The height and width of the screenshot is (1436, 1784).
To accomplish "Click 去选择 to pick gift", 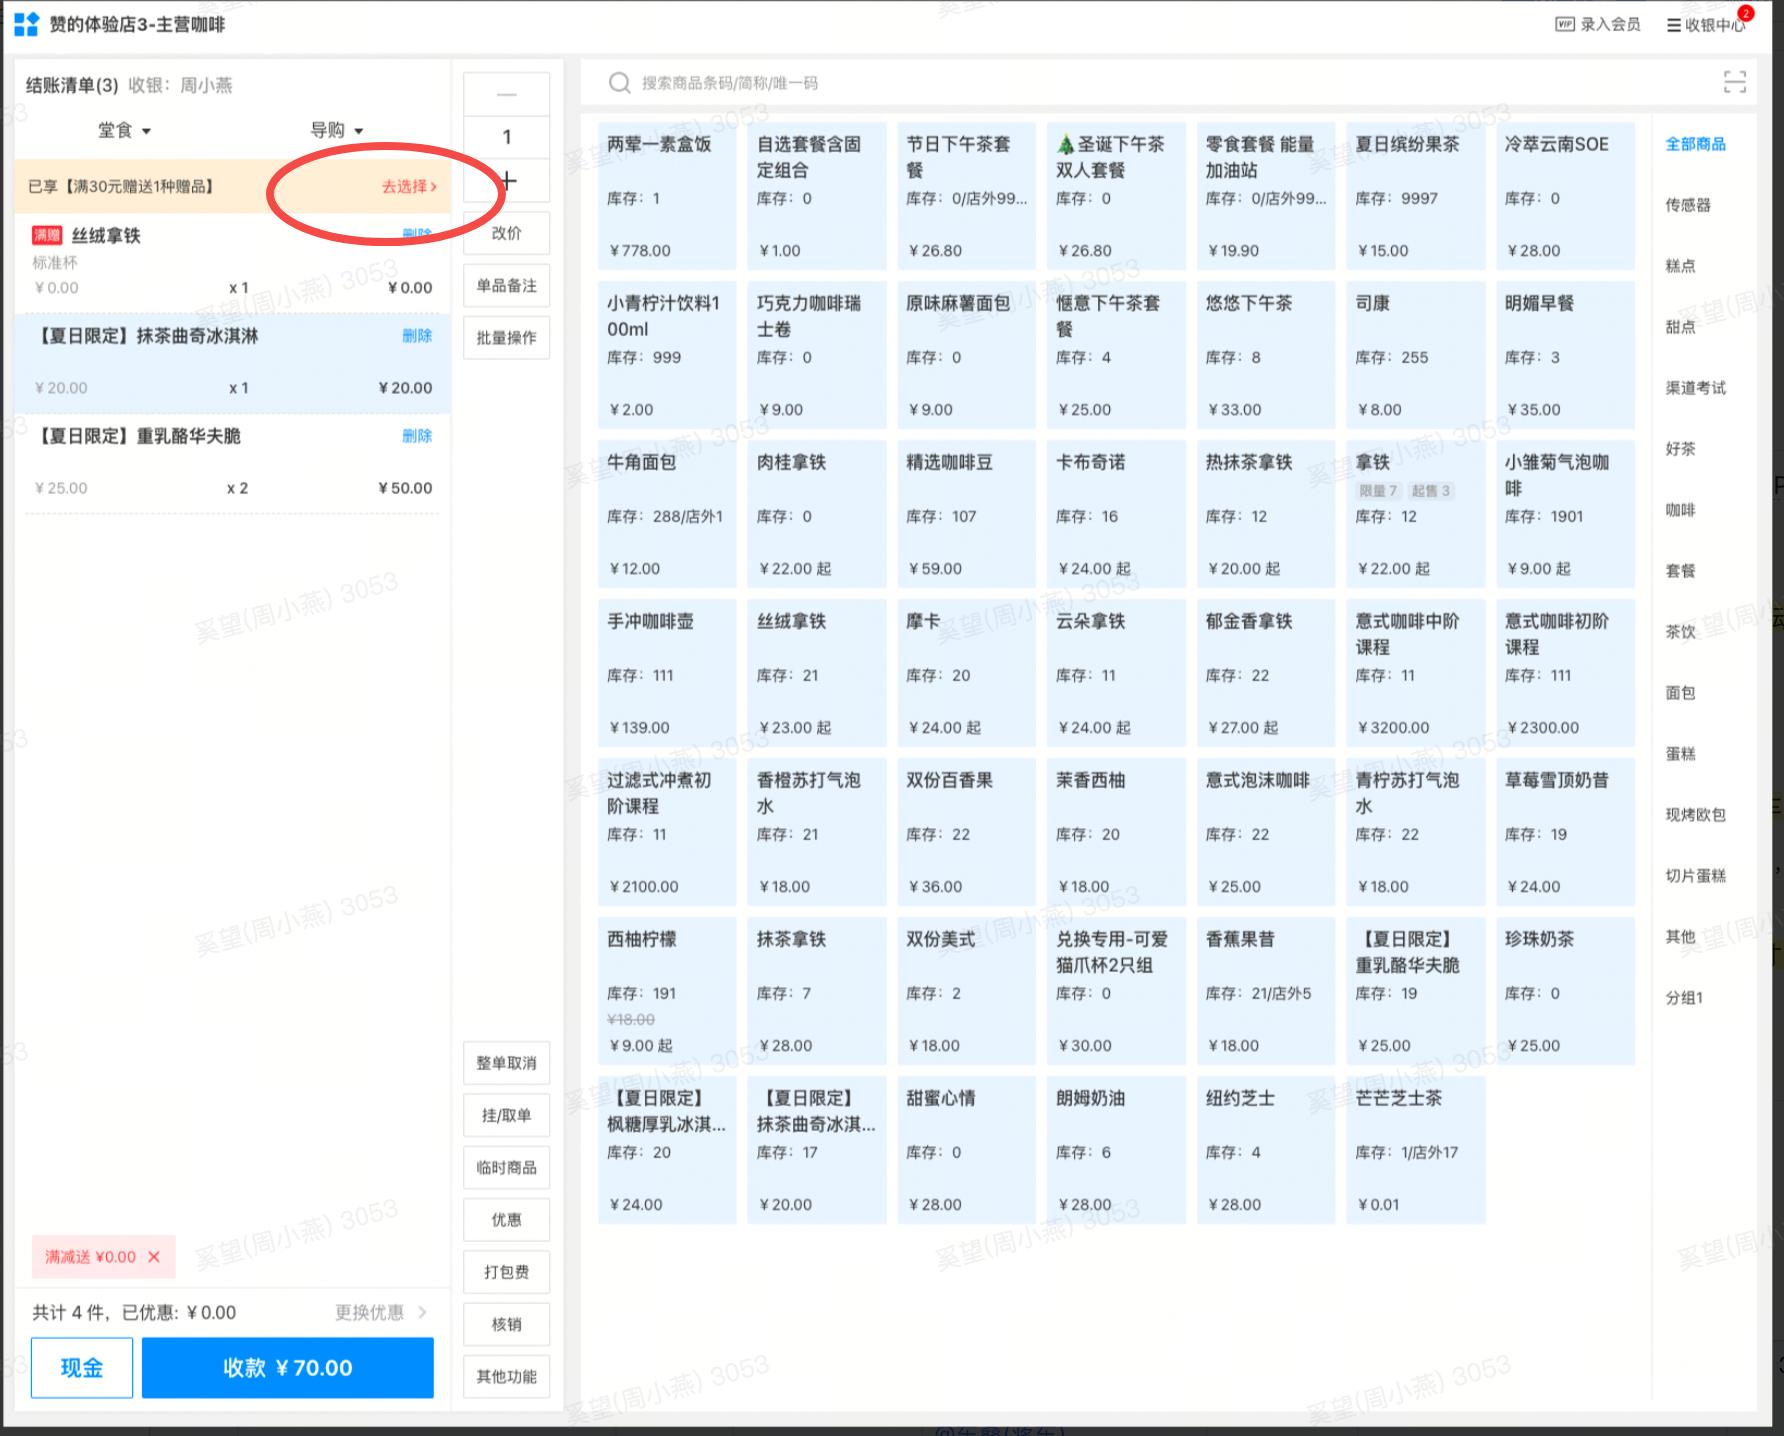I will [408, 186].
